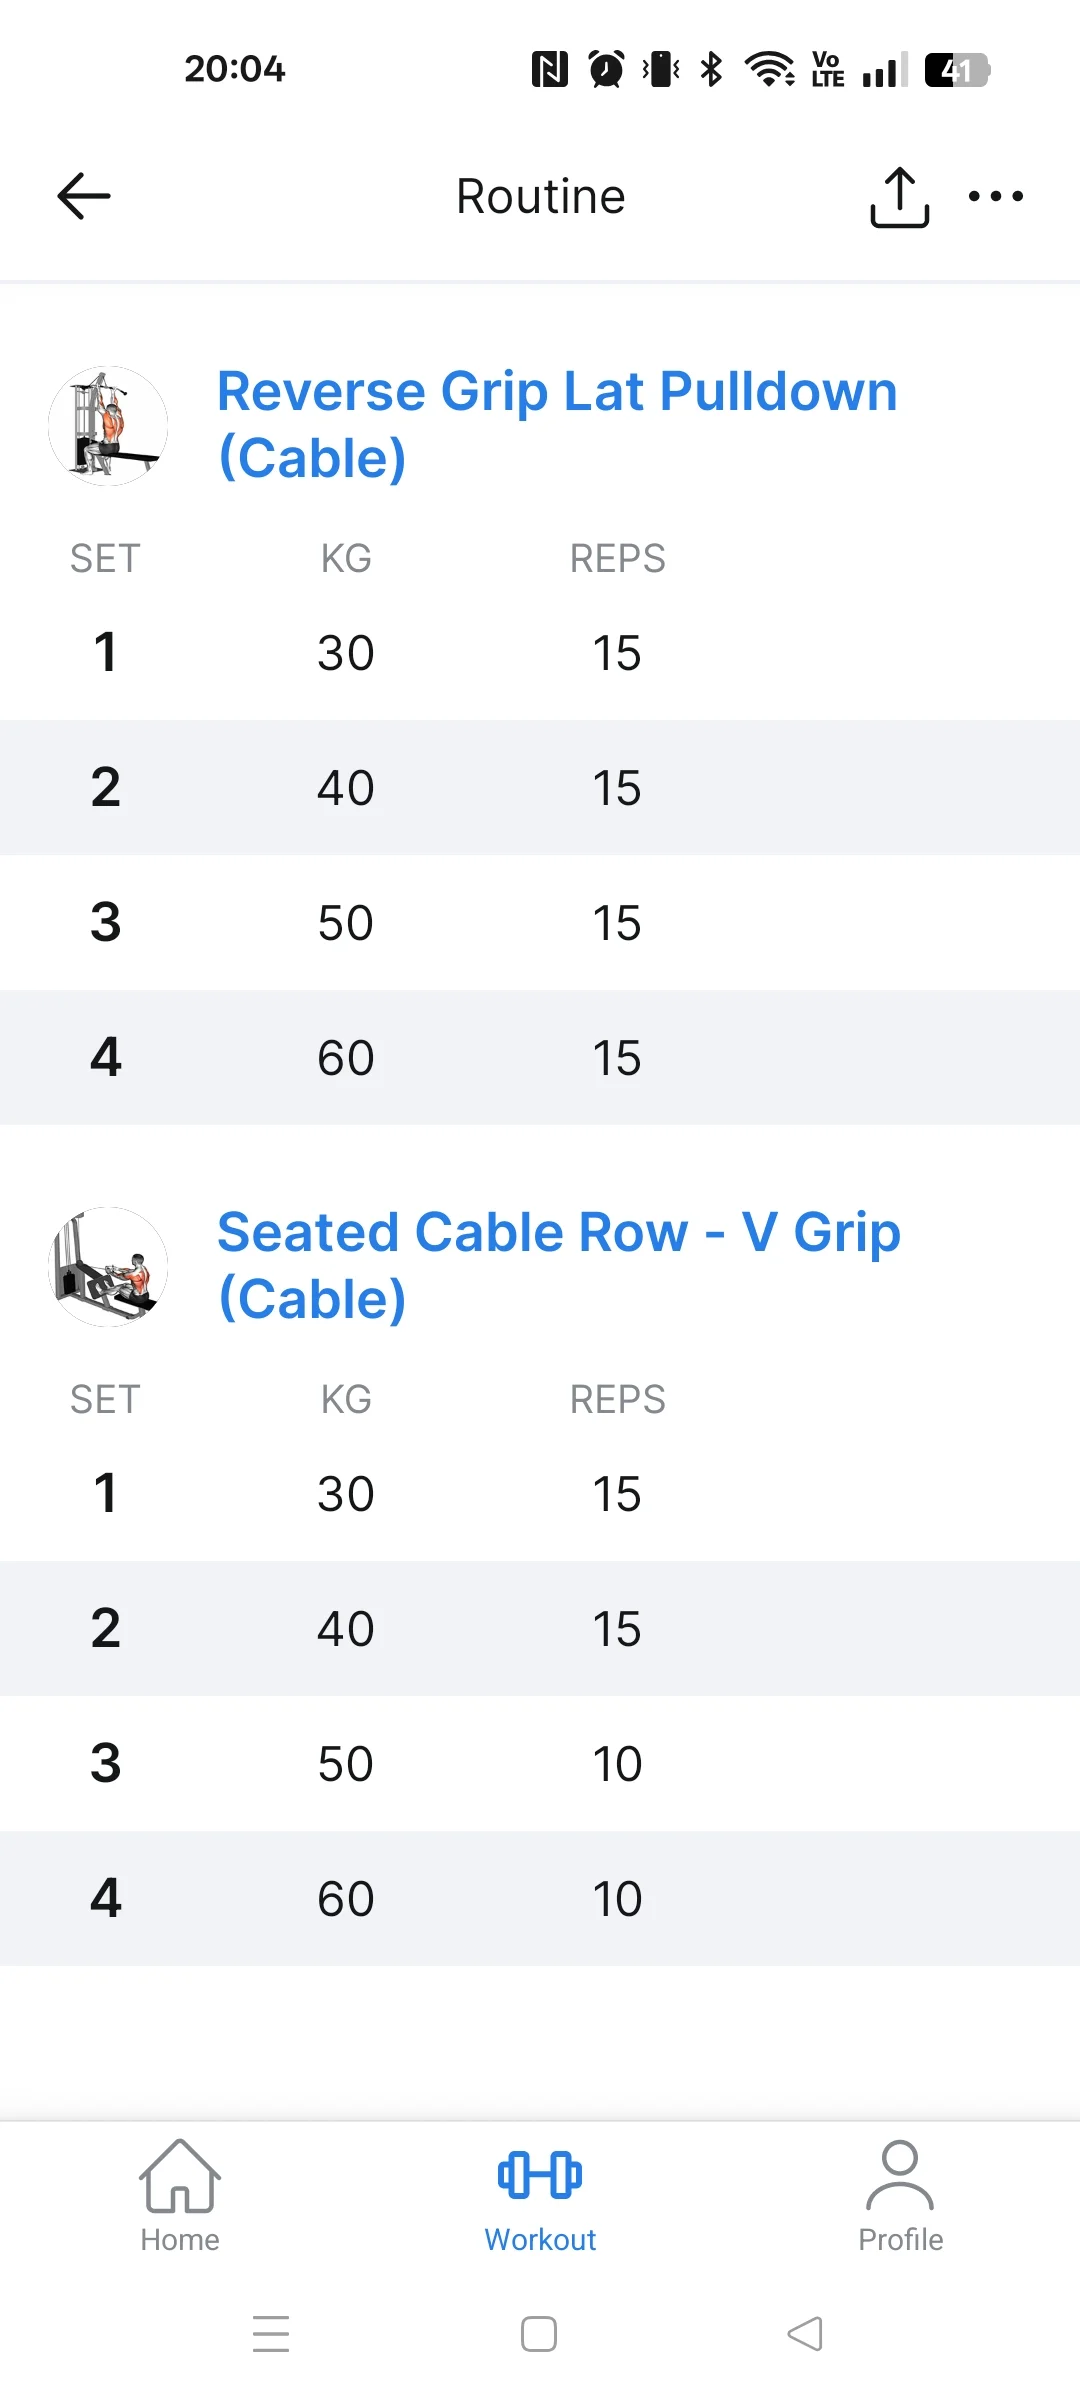Tap the alarm clock status icon
Viewport: 1080px width, 2400px height.
(606, 70)
